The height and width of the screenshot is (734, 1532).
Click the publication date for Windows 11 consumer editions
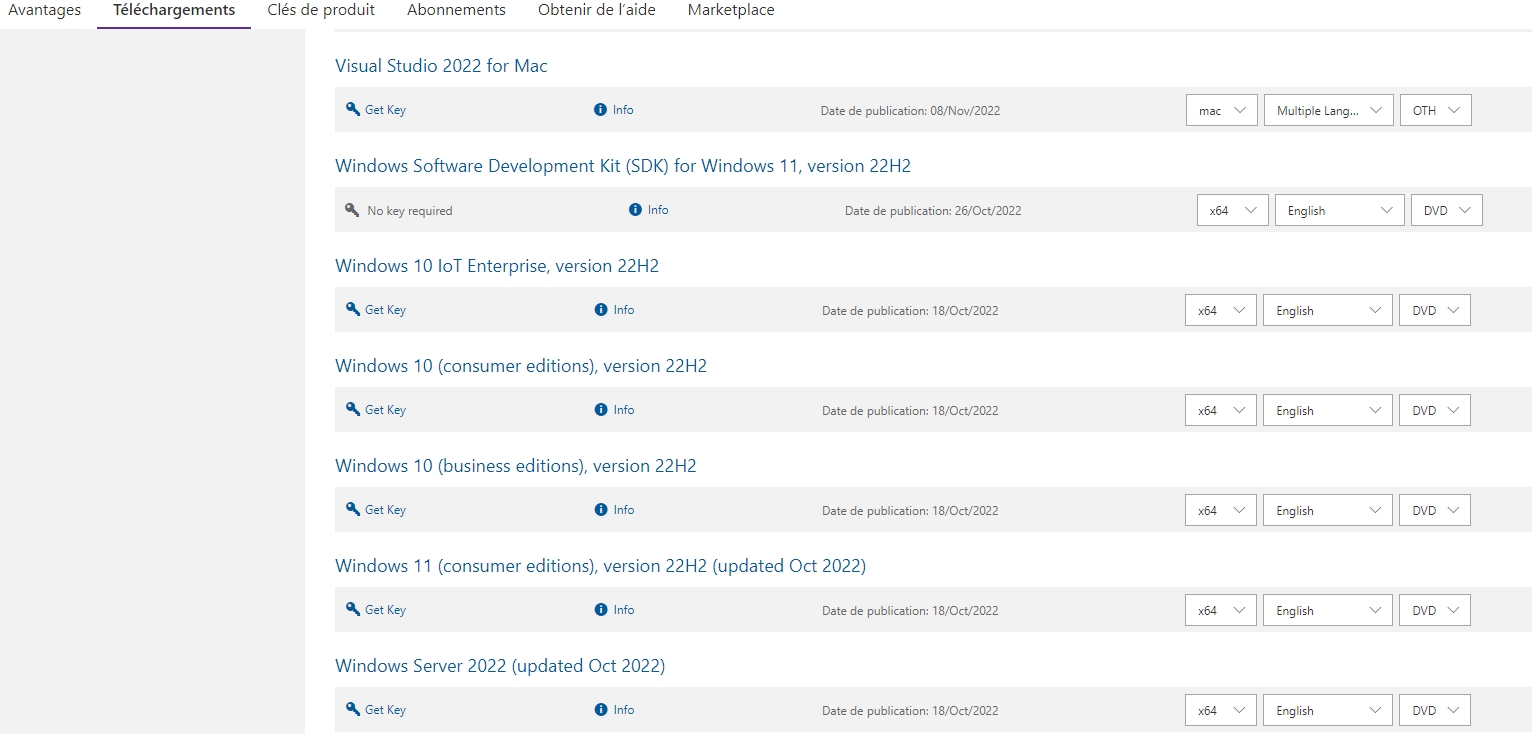pyautogui.click(x=965, y=611)
